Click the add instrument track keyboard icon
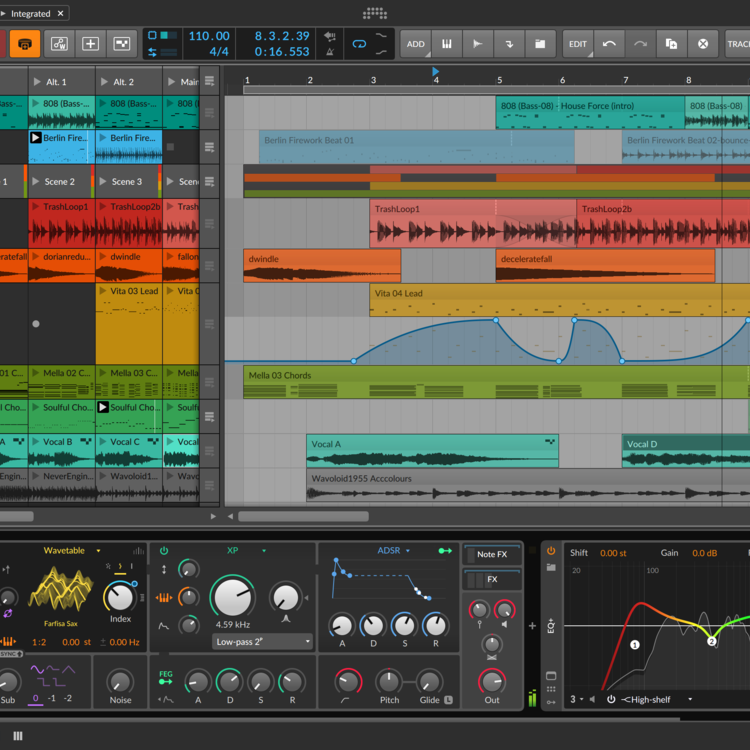The height and width of the screenshot is (750, 750). [x=447, y=44]
